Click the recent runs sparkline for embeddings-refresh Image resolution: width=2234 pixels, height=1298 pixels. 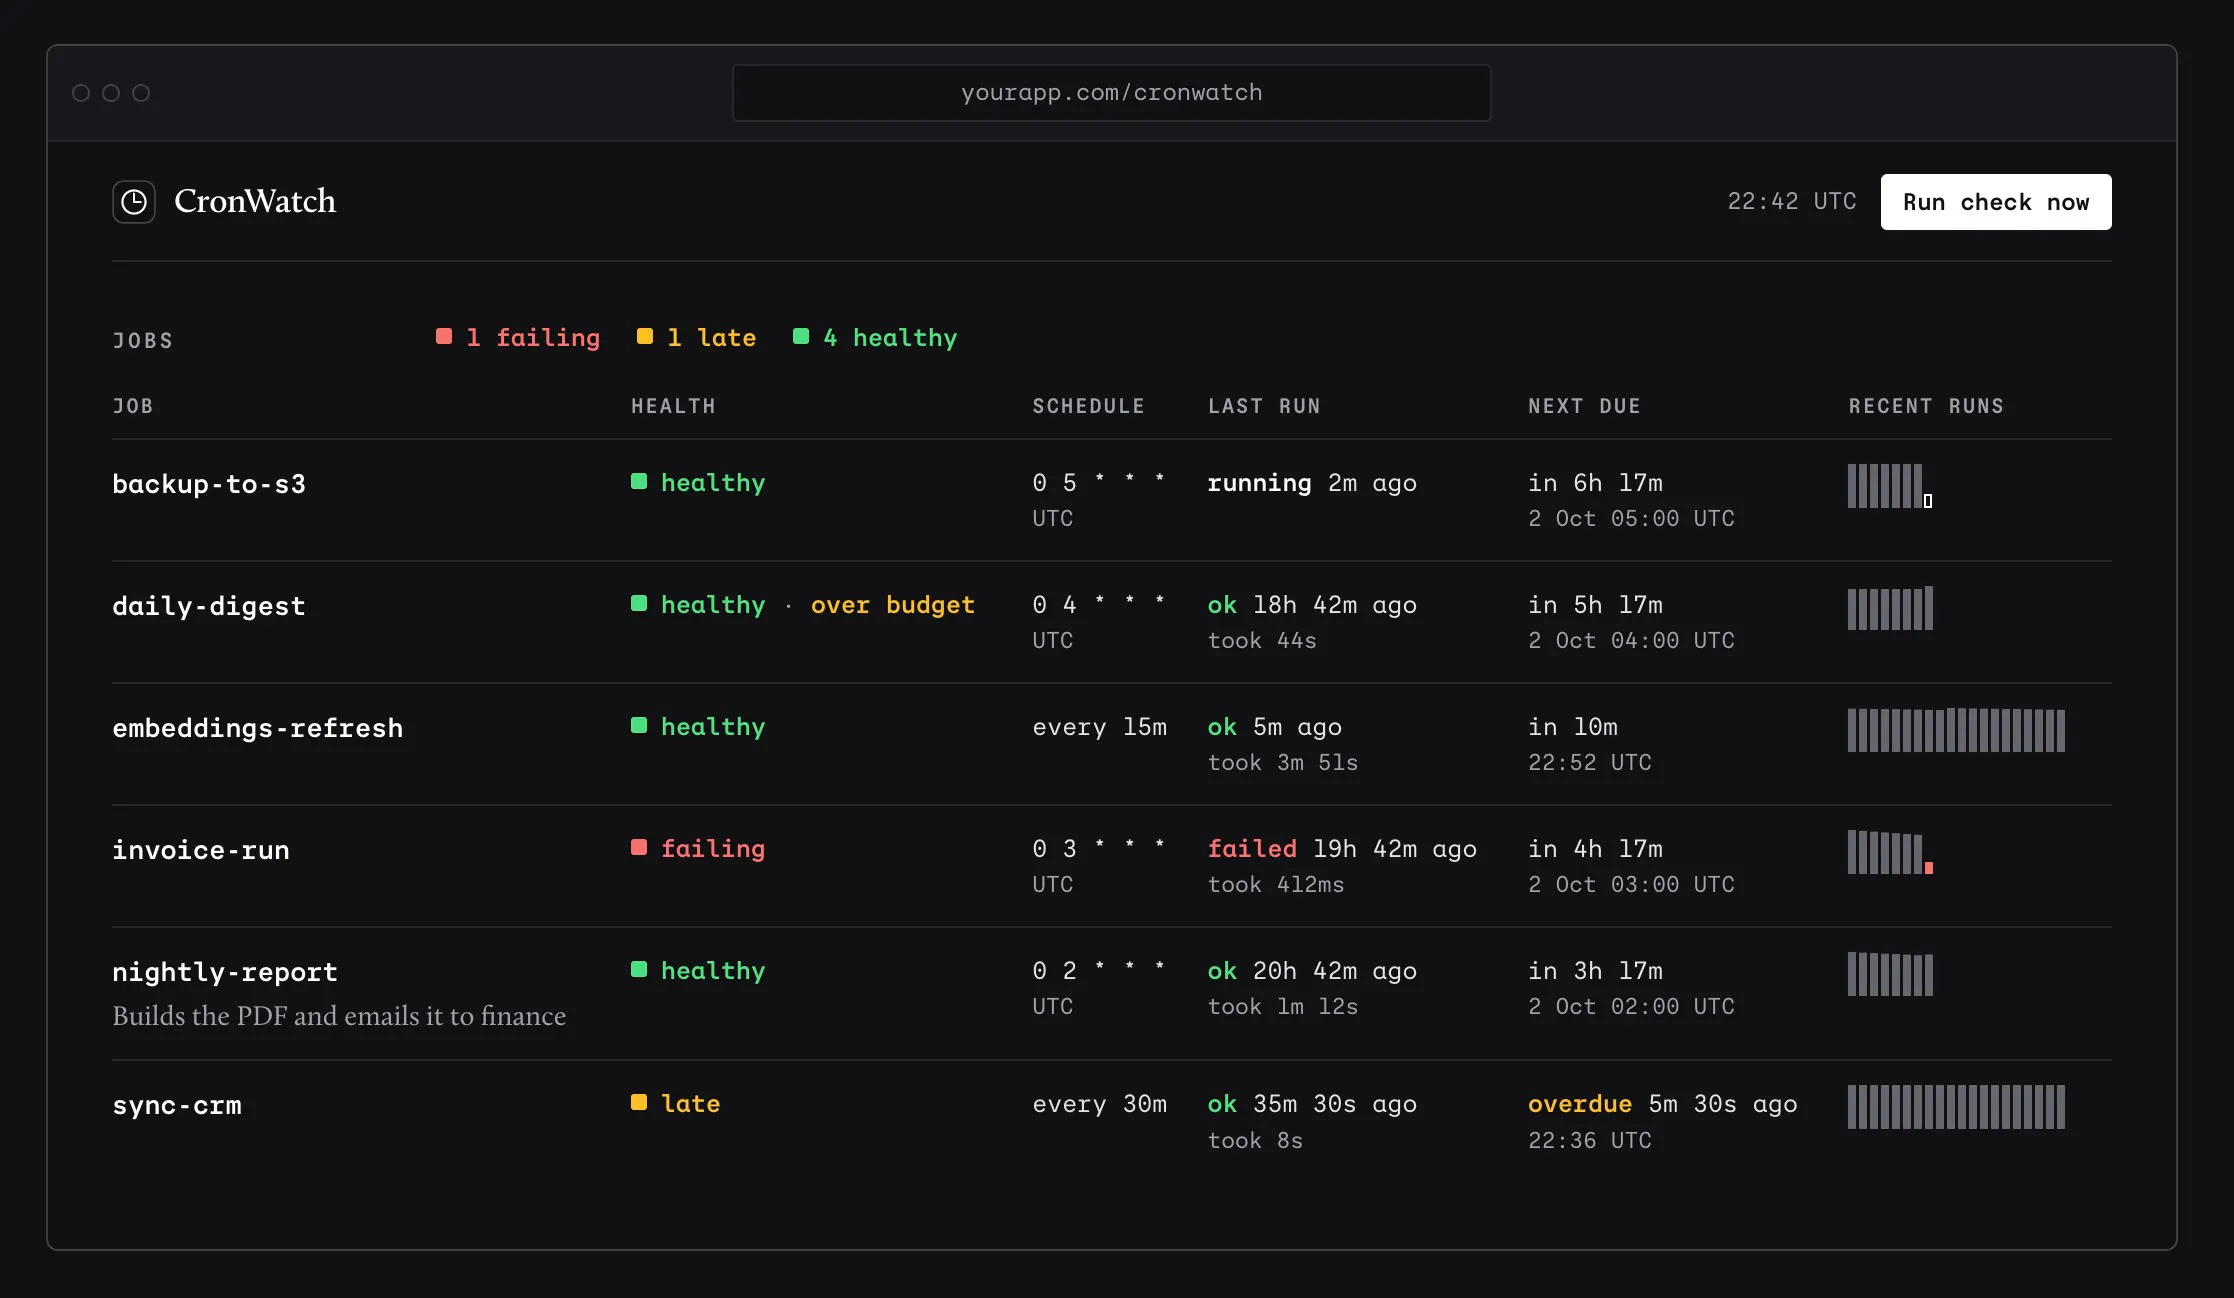[x=1956, y=730]
